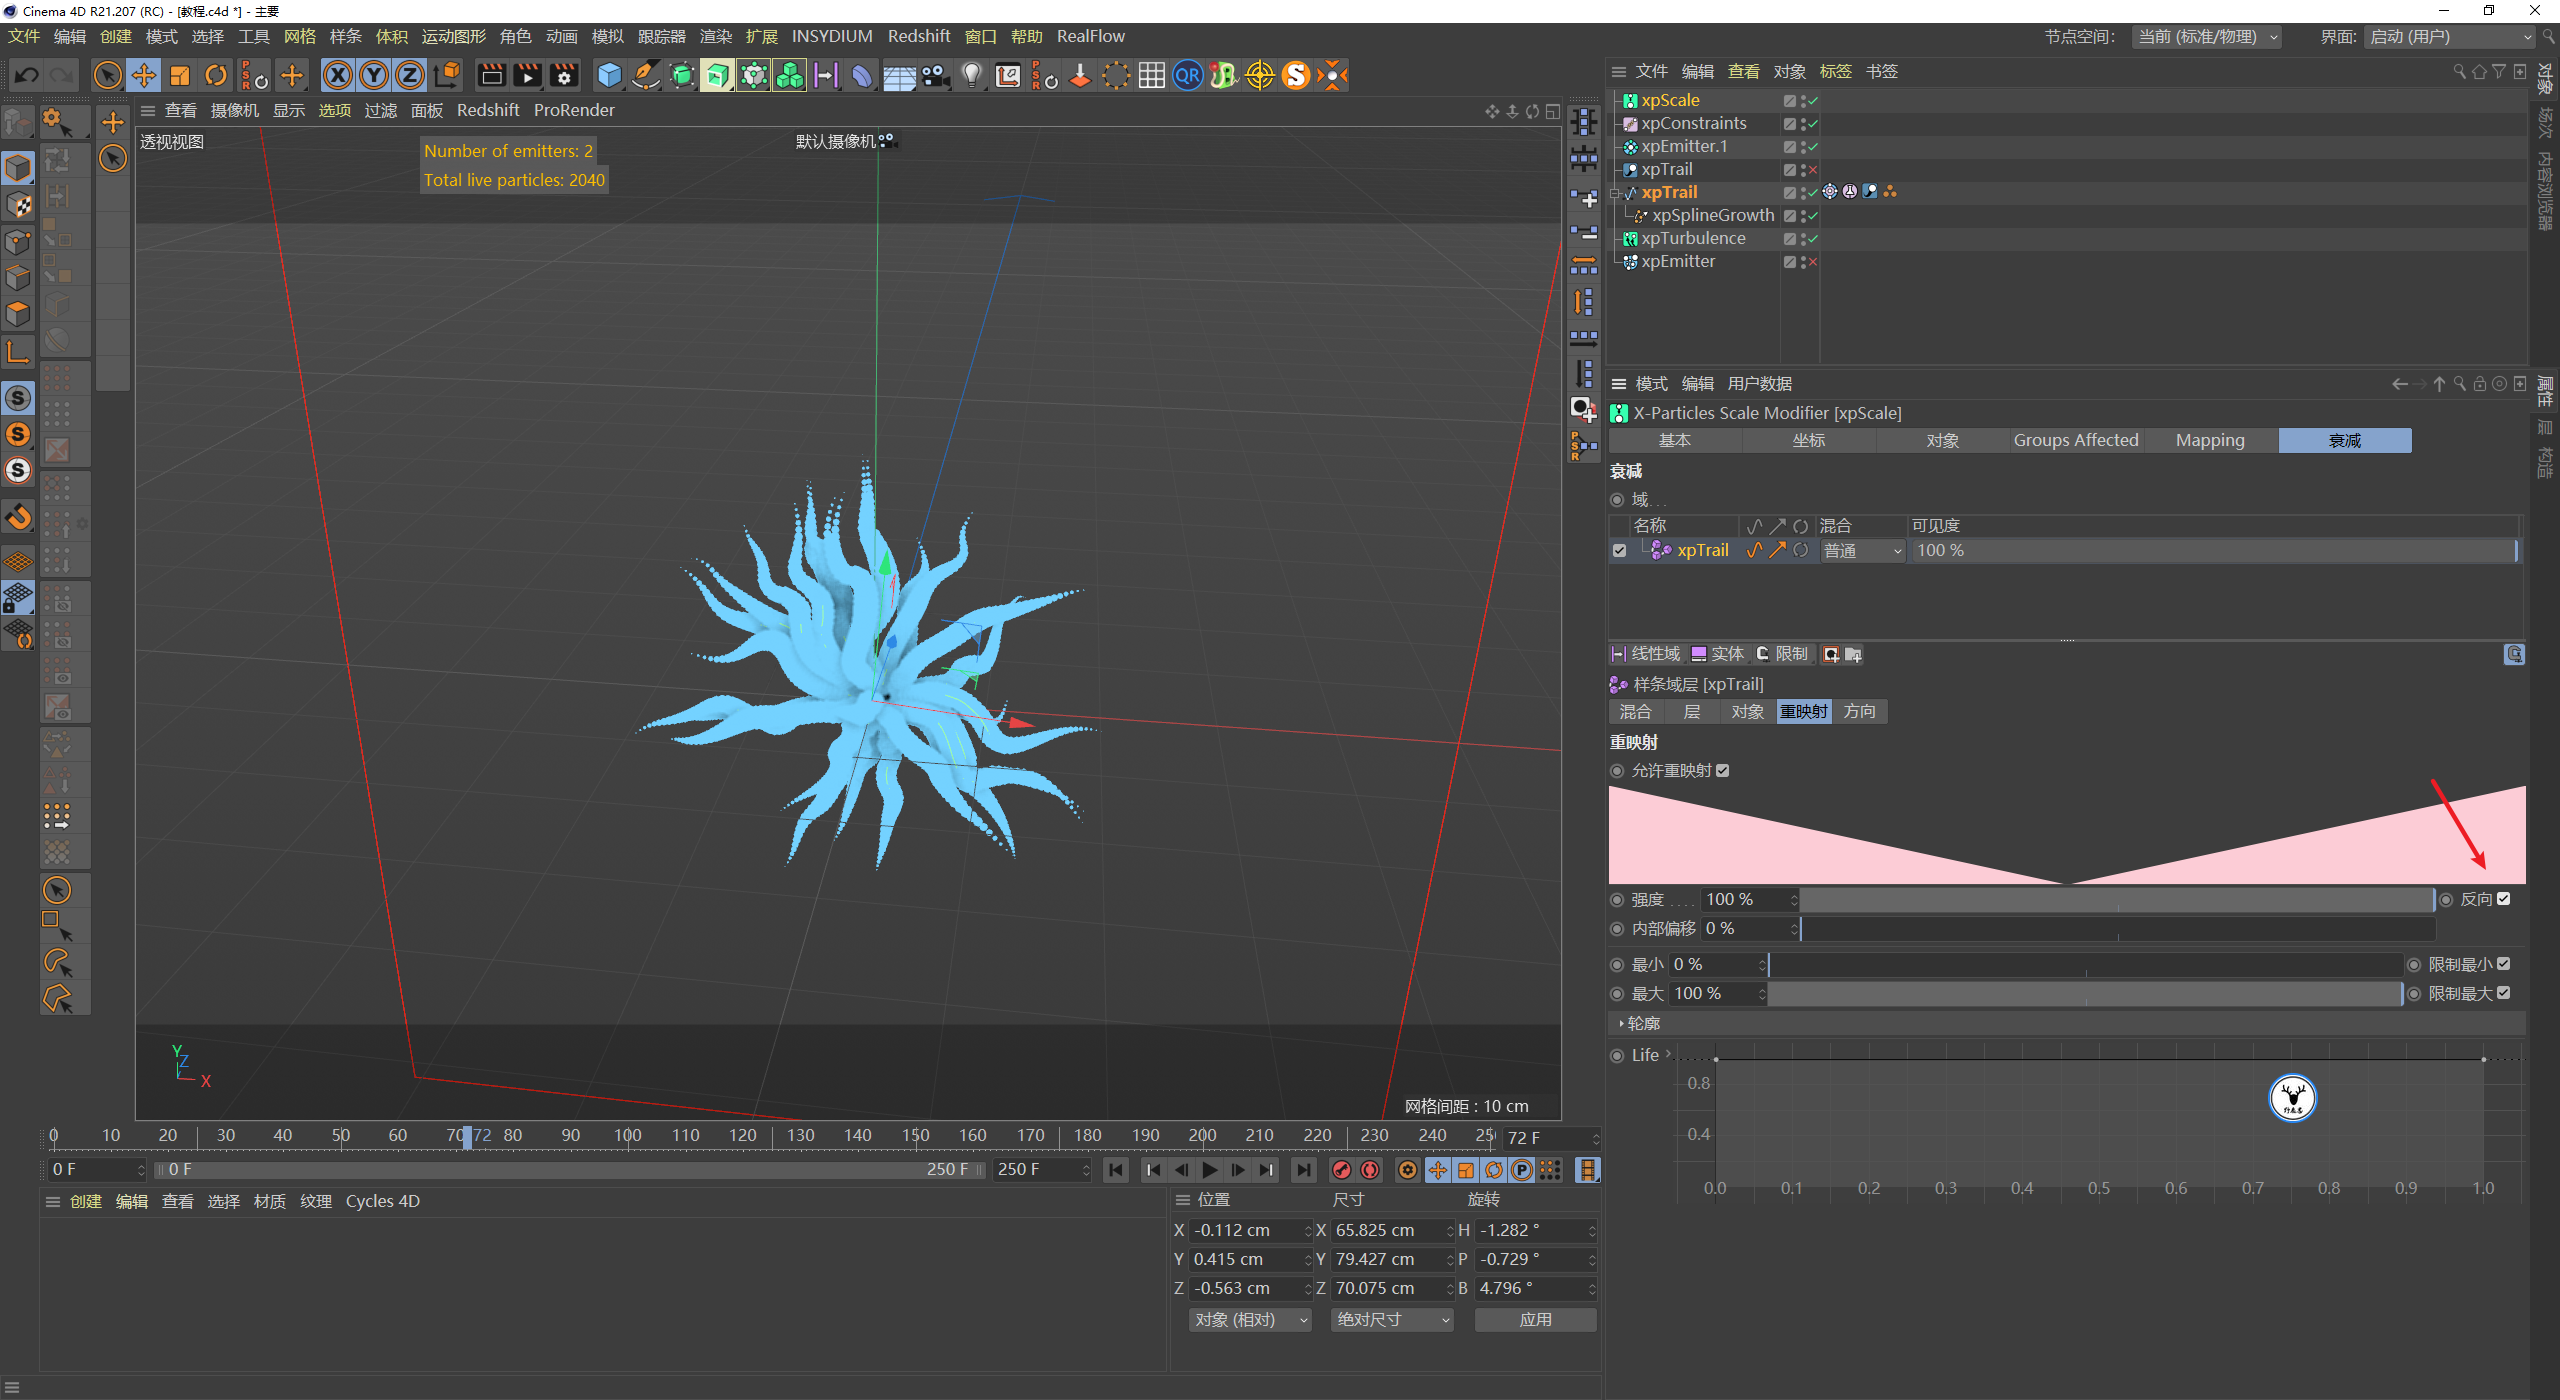
Task: Click the 应用 apply button
Action: tap(1535, 1320)
